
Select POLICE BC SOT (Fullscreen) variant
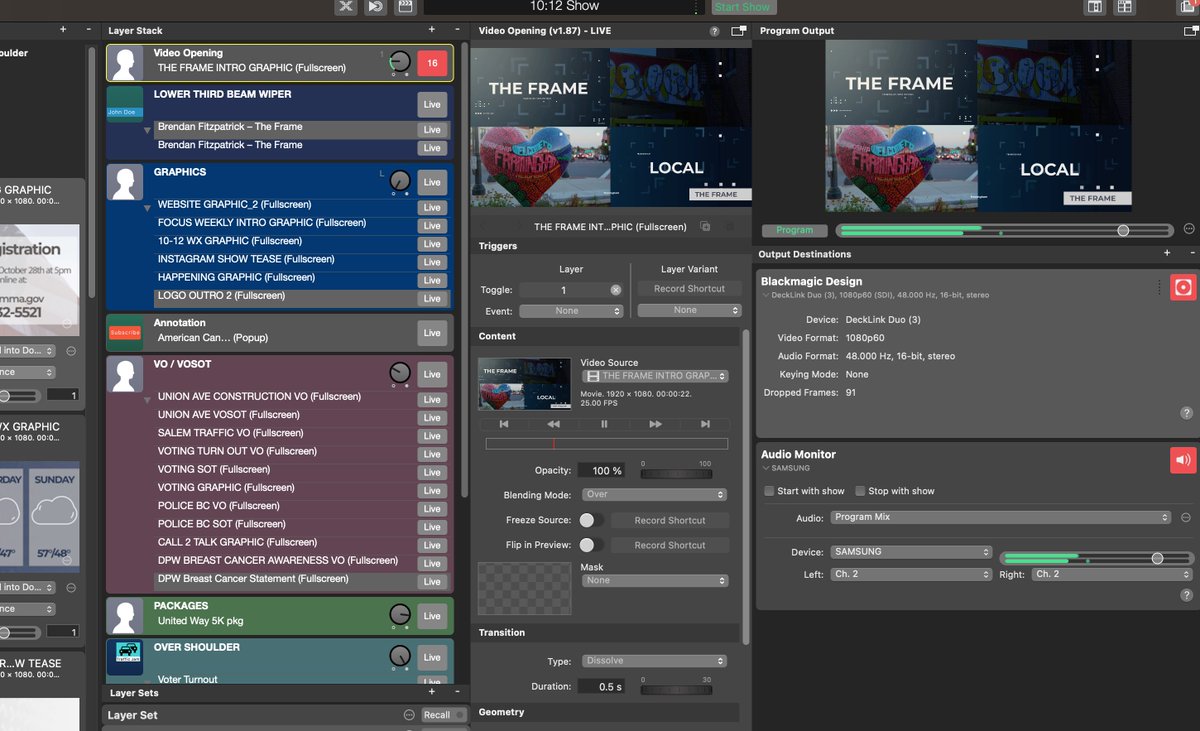[221, 524]
